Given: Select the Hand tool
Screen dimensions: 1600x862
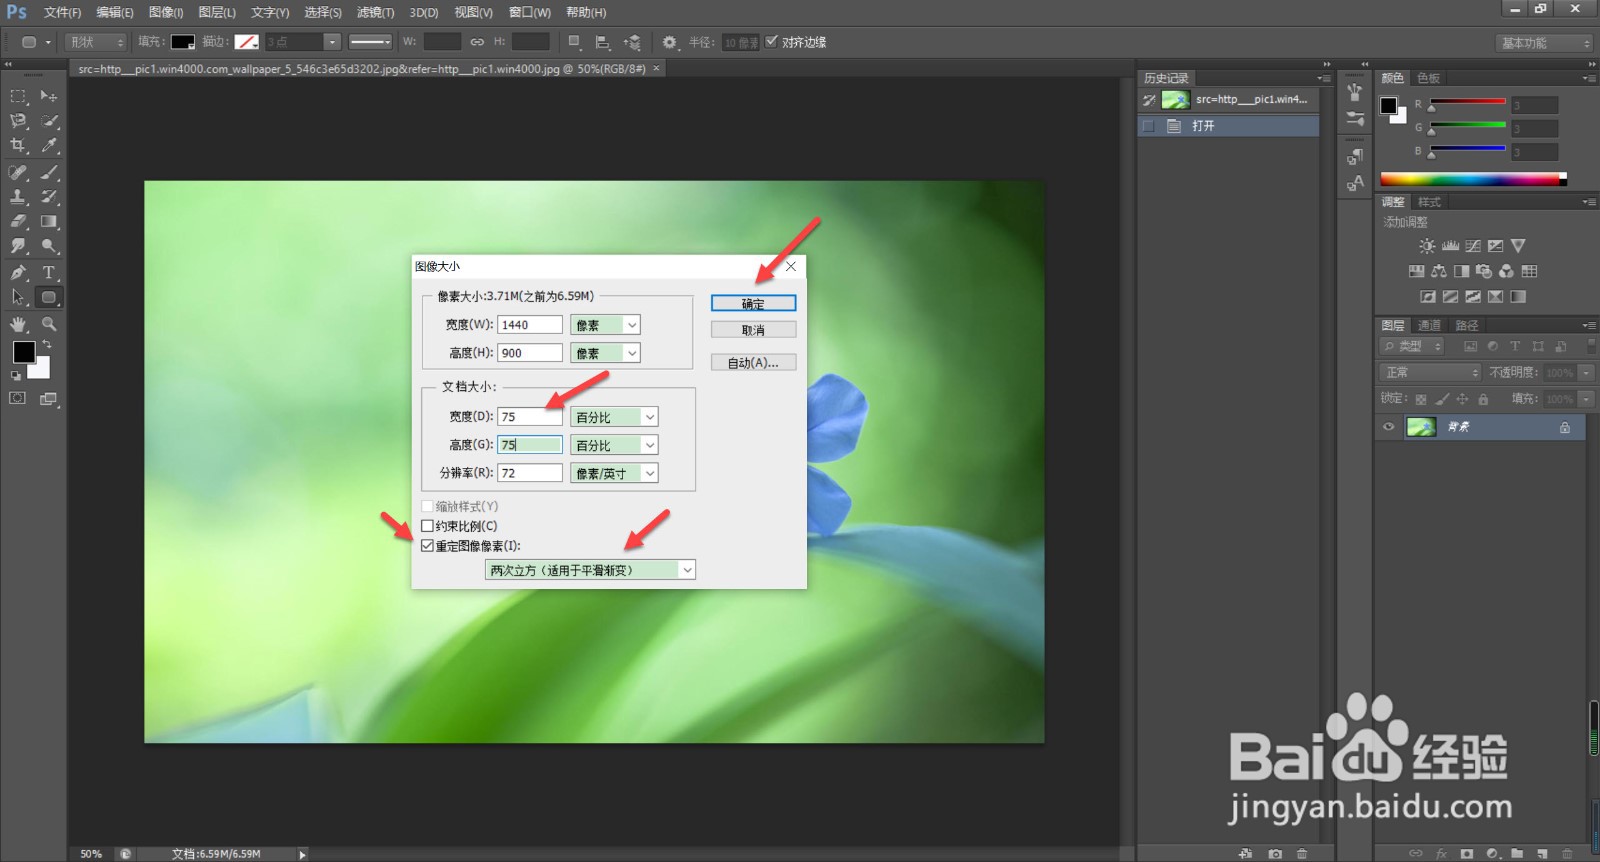Looking at the screenshot, I should tap(18, 324).
